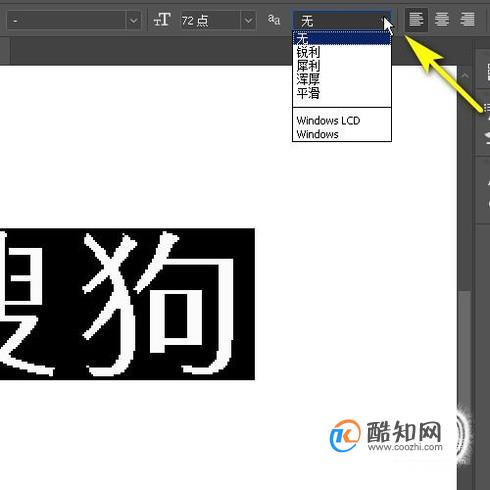Click the 狗 character on canvas
Screen dimensions: 490x490
[158, 303]
